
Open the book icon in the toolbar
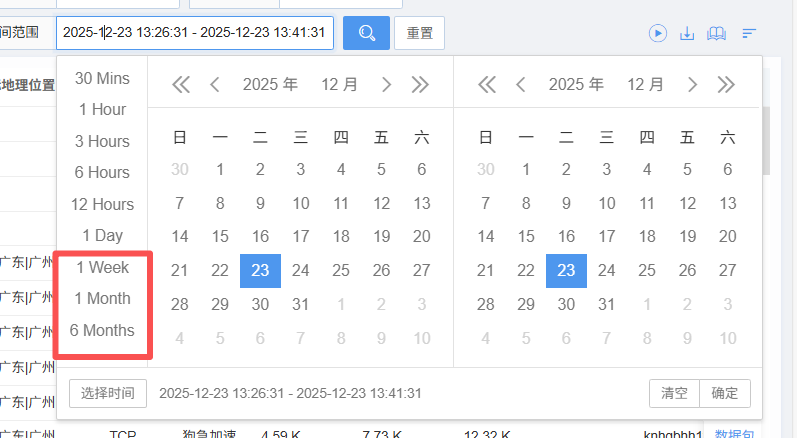[716, 33]
